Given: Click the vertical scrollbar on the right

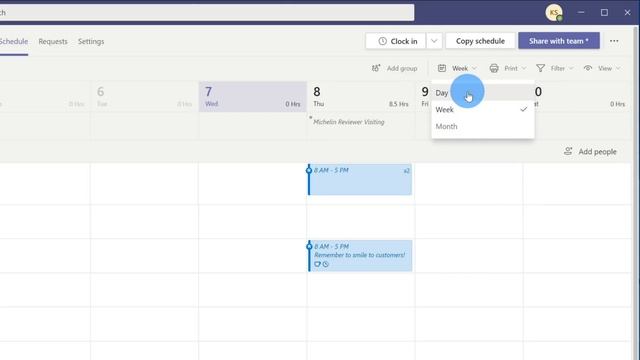Looking at the screenshot, I should 636,192.
